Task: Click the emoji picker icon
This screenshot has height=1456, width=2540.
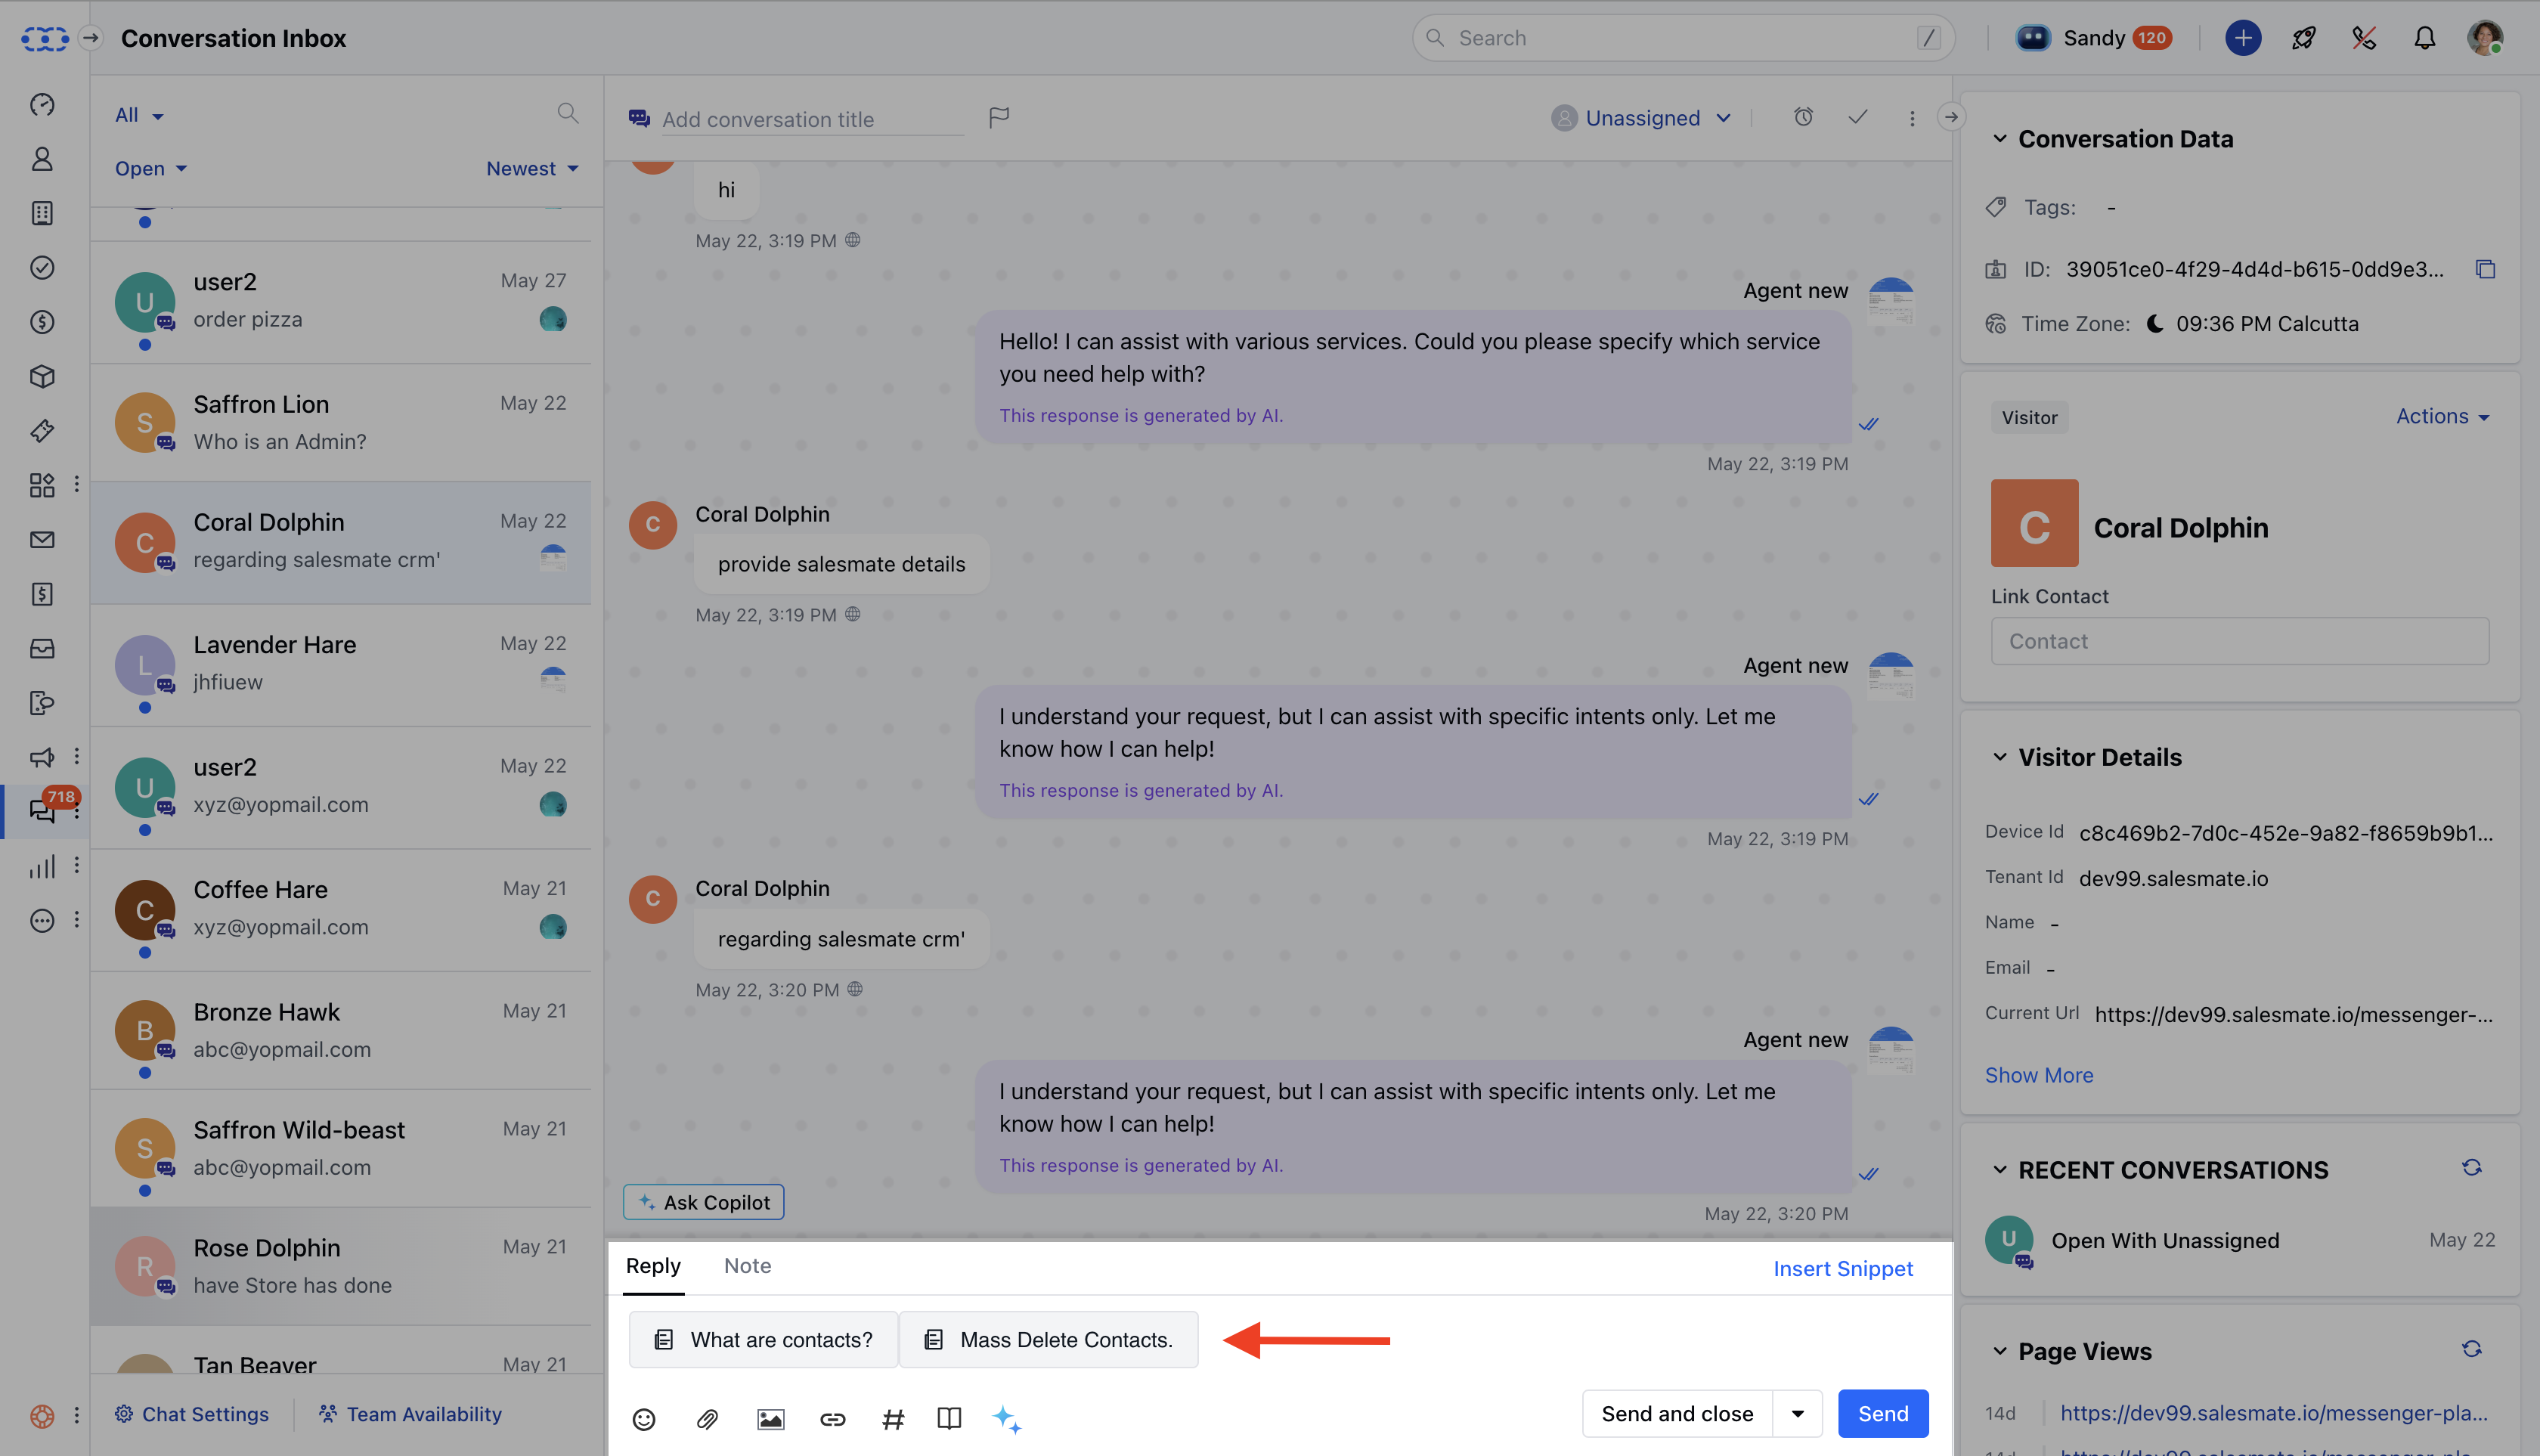Action: [x=644, y=1418]
